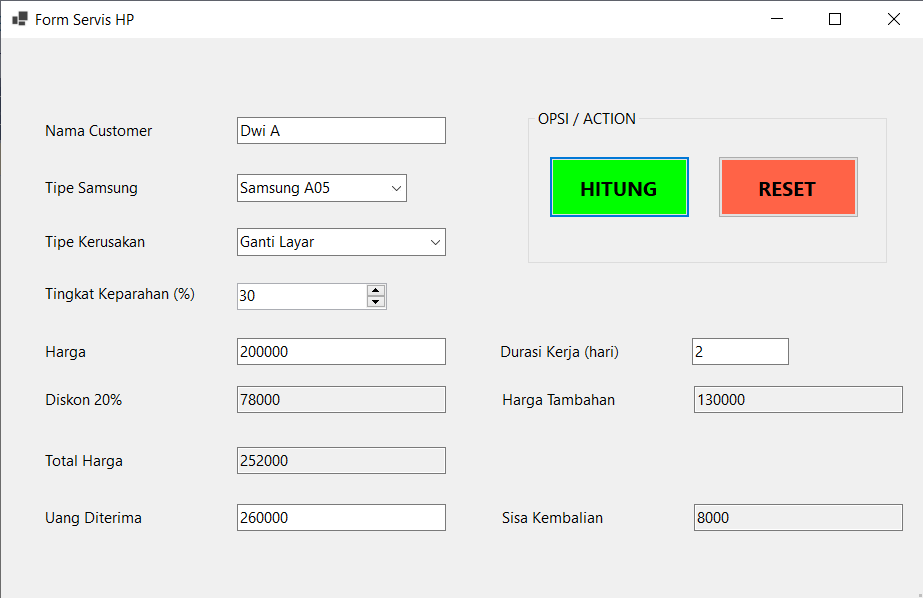
Task: Click the Harga input field
Action: point(341,351)
